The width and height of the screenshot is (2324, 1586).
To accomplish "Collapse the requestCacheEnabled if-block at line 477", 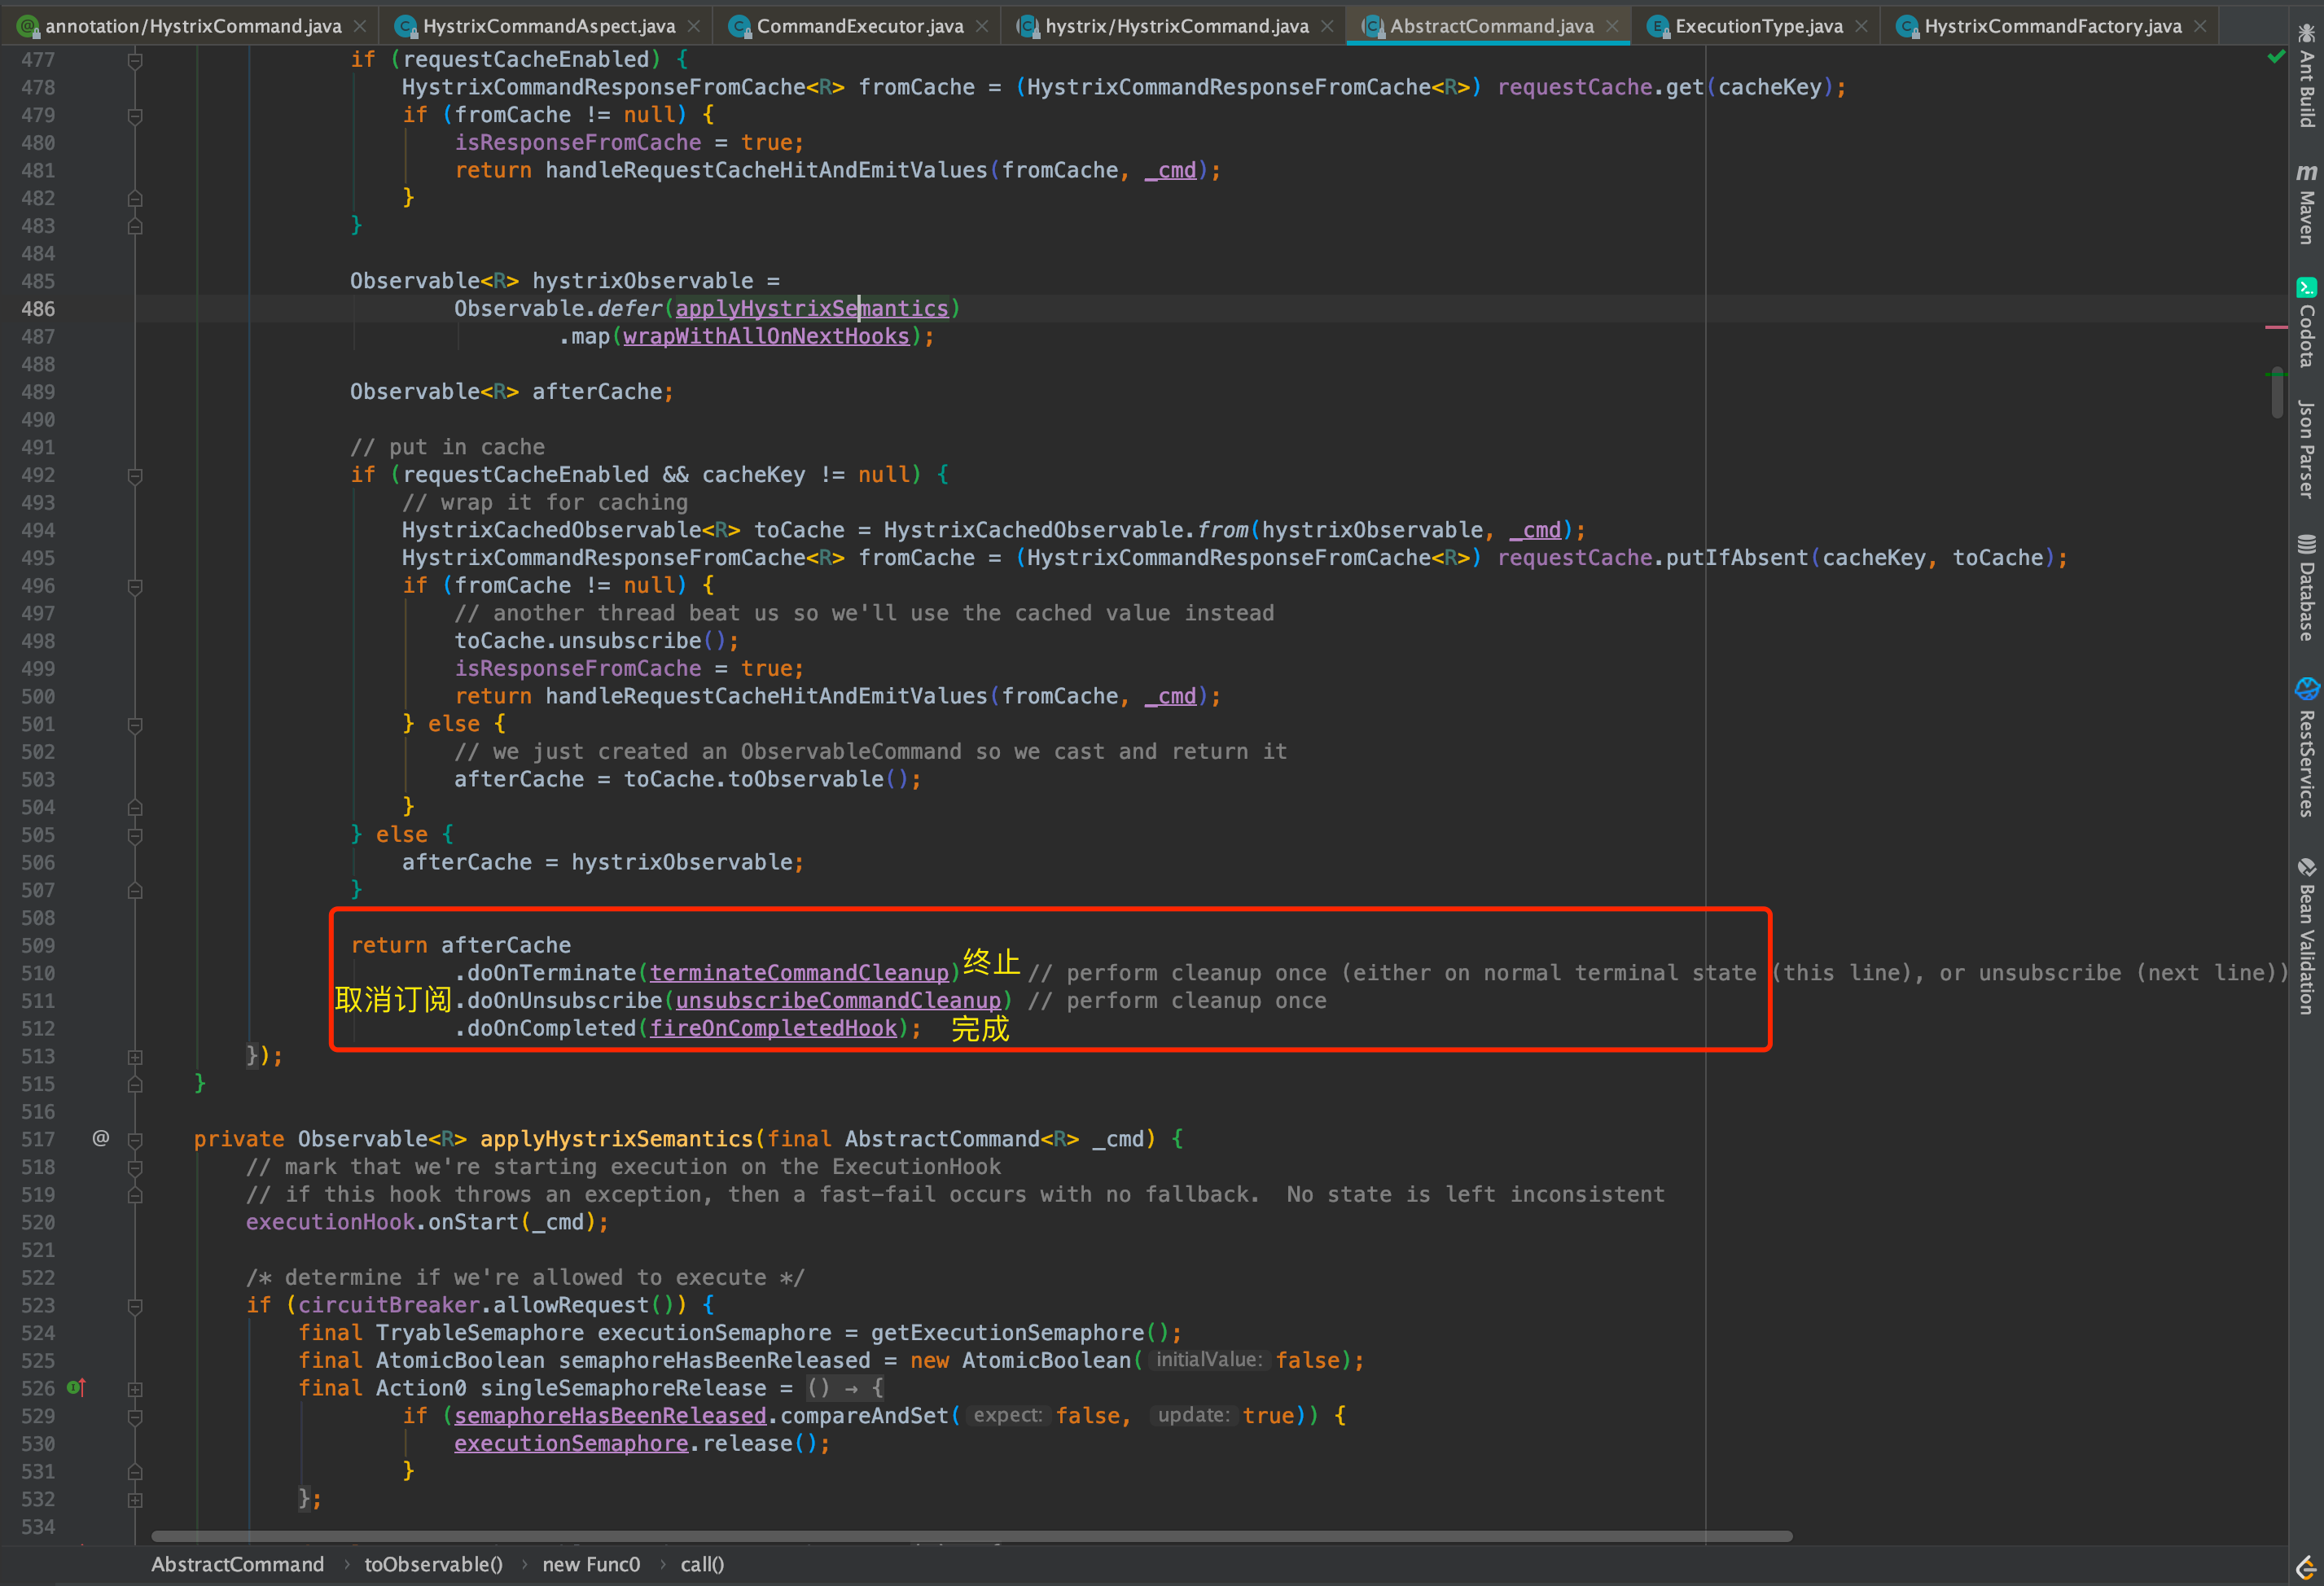I will coord(135,60).
